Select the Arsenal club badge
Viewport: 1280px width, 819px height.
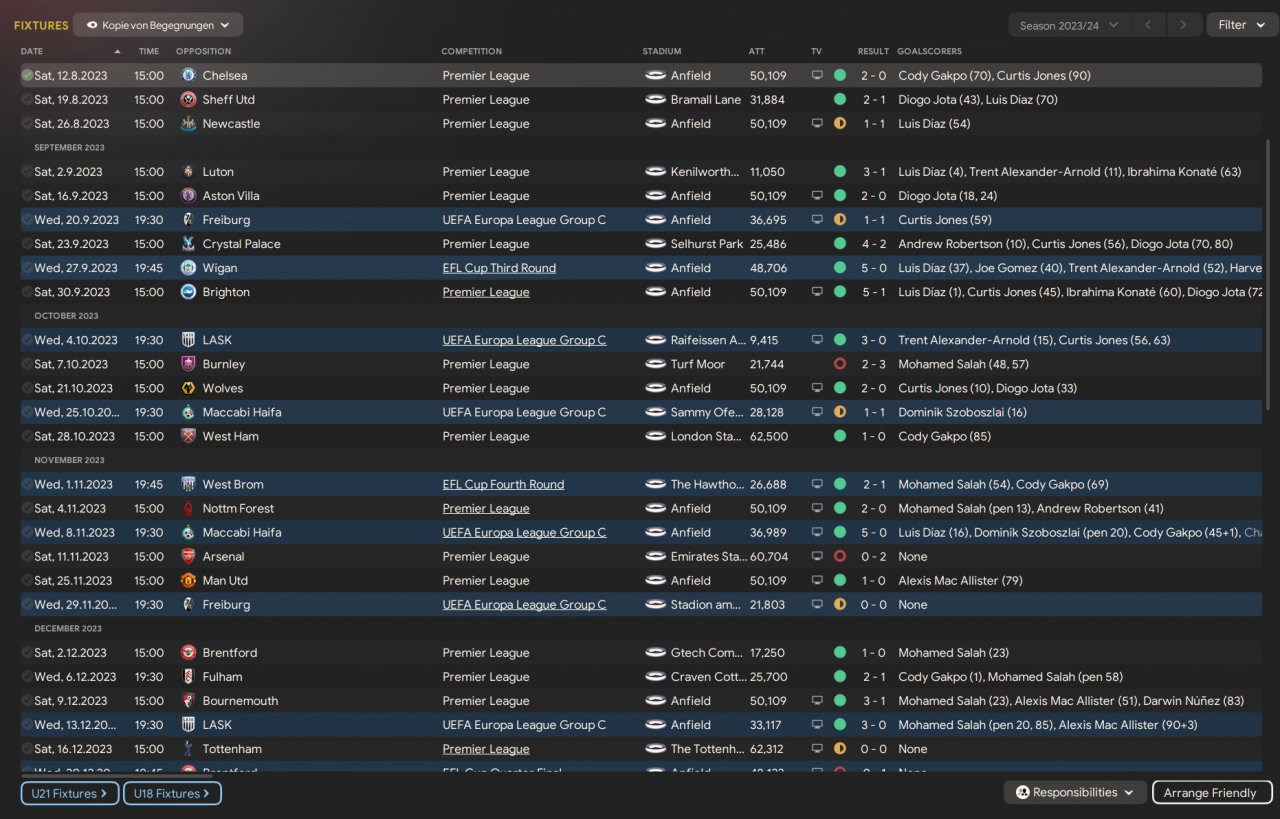[188, 556]
